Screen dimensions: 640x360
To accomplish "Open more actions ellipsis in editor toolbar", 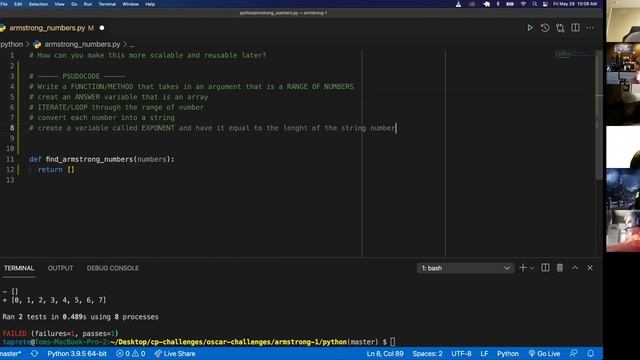I will 590,28.
